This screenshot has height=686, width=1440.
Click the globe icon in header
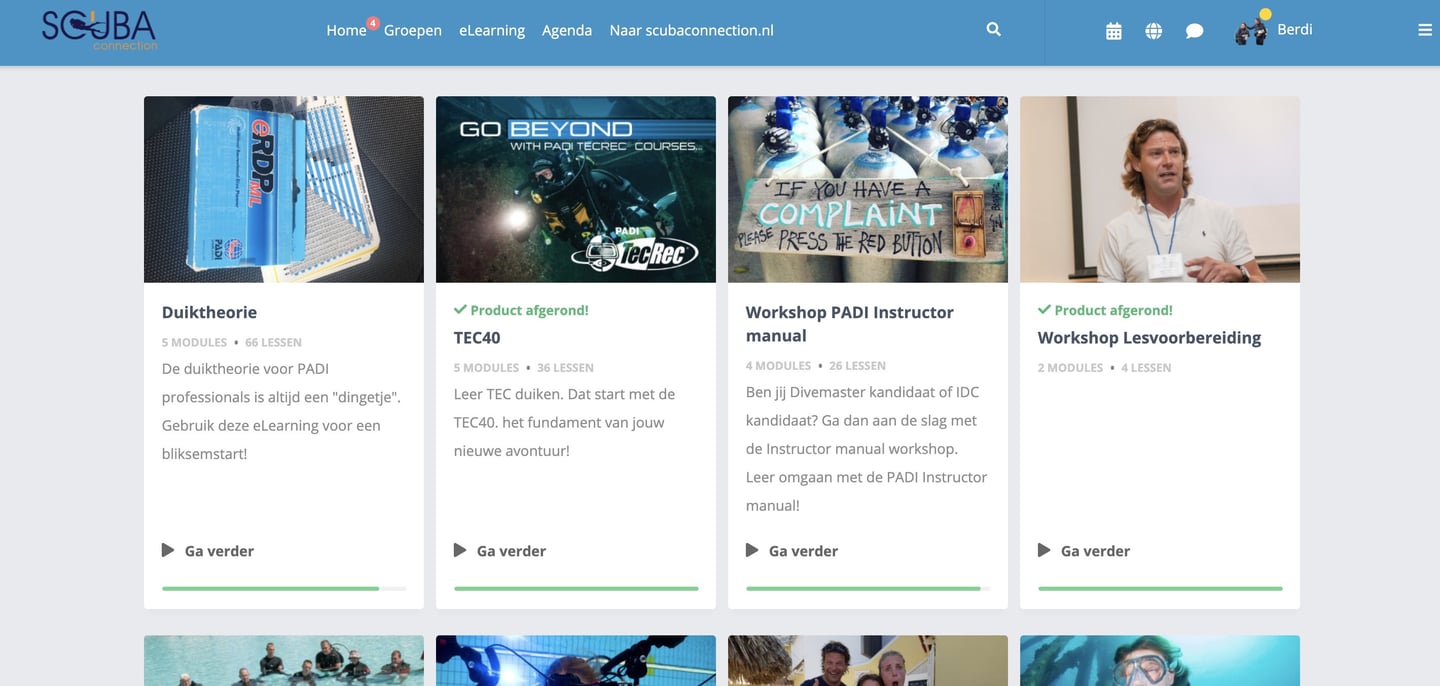coord(1154,31)
